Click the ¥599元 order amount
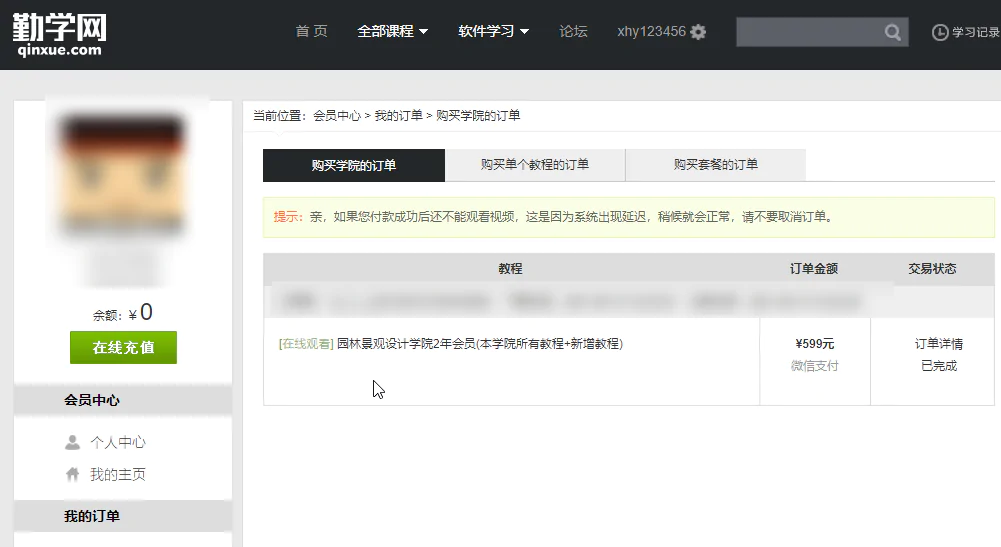Image resolution: width=1001 pixels, height=547 pixels. click(815, 344)
